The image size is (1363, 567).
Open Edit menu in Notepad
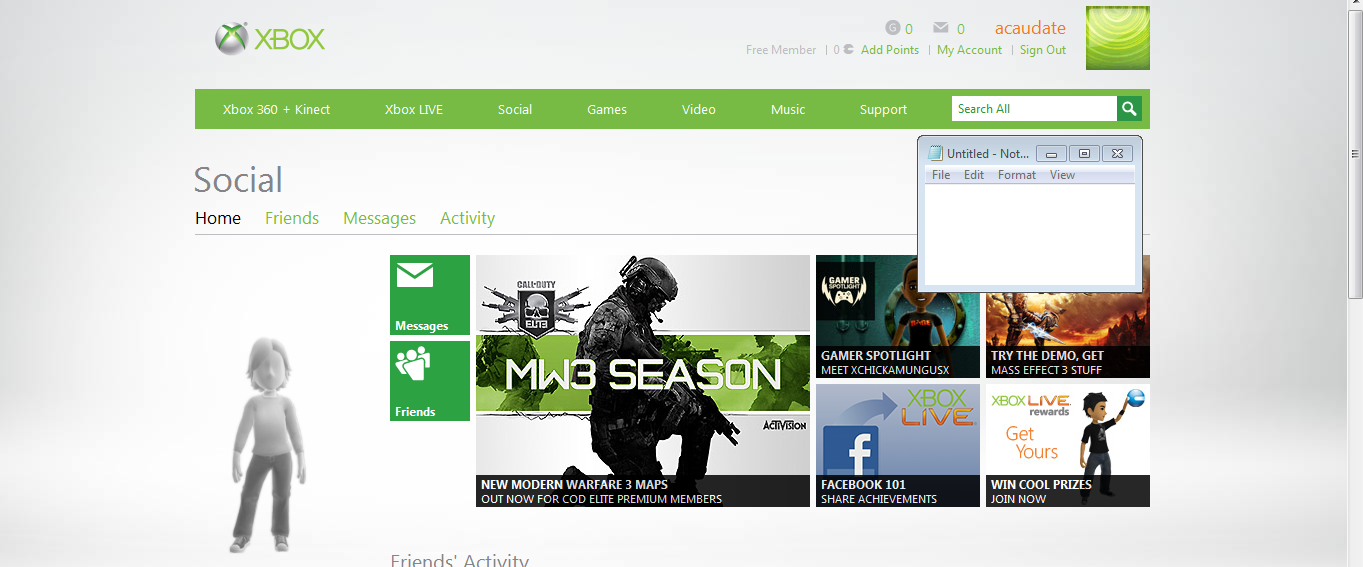tap(974, 175)
